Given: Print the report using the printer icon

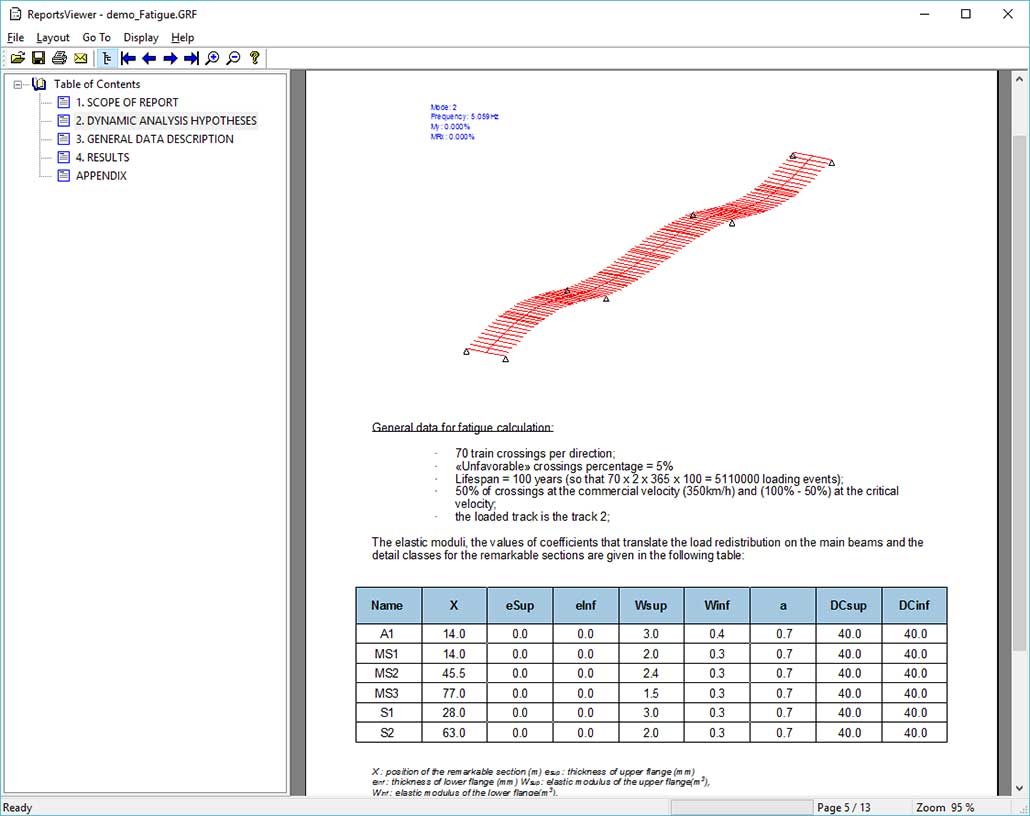Looking at the screenshot, I should coord(60,58).
